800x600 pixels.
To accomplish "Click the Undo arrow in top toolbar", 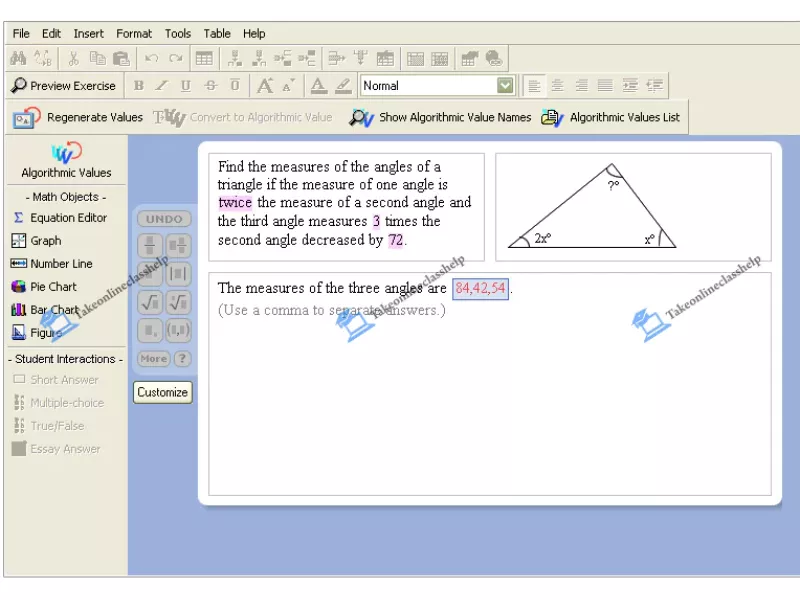I will pyautogui.click(x=151, y=59).
